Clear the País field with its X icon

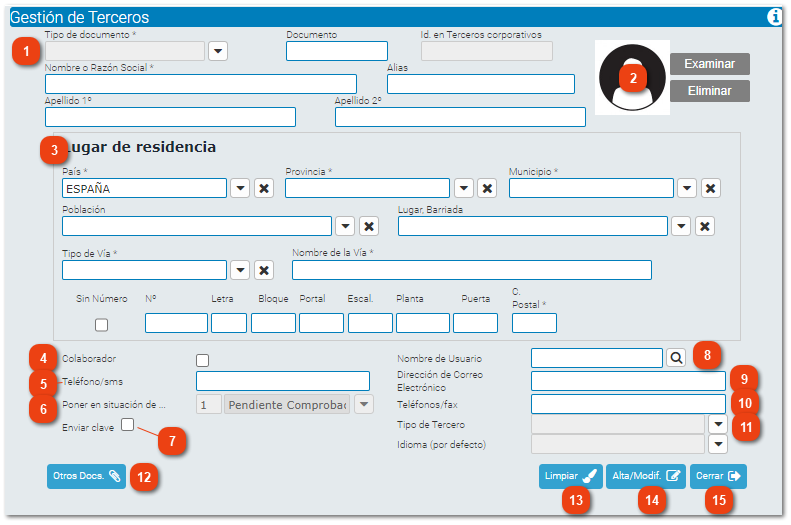click(264, 189)
